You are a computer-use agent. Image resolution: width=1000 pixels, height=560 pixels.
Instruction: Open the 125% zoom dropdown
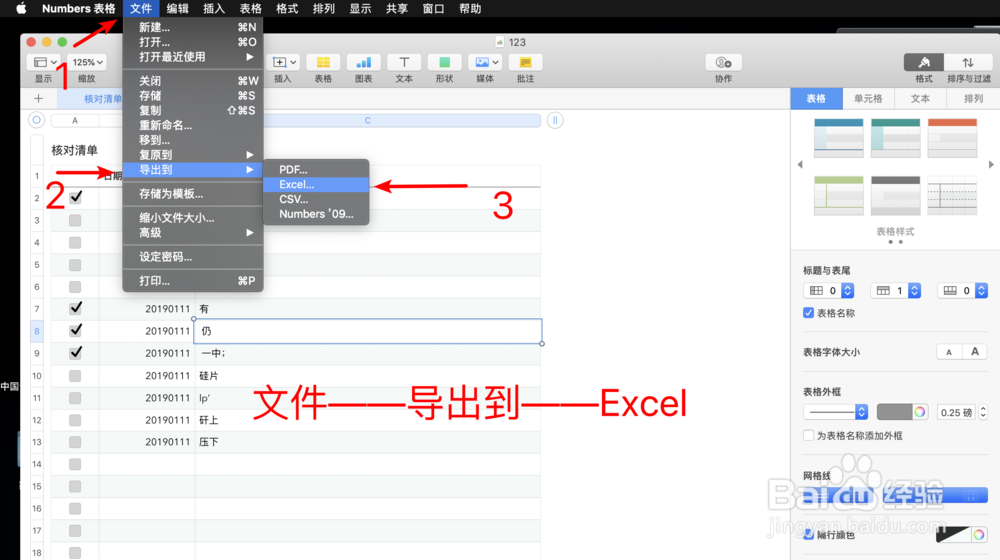pos(87,62)
